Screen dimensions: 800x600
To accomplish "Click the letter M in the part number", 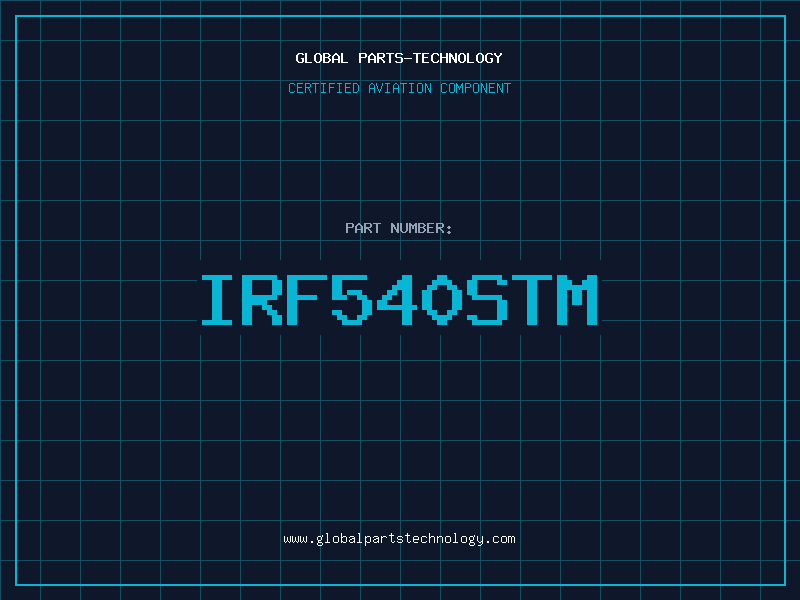I will point(575,300).
